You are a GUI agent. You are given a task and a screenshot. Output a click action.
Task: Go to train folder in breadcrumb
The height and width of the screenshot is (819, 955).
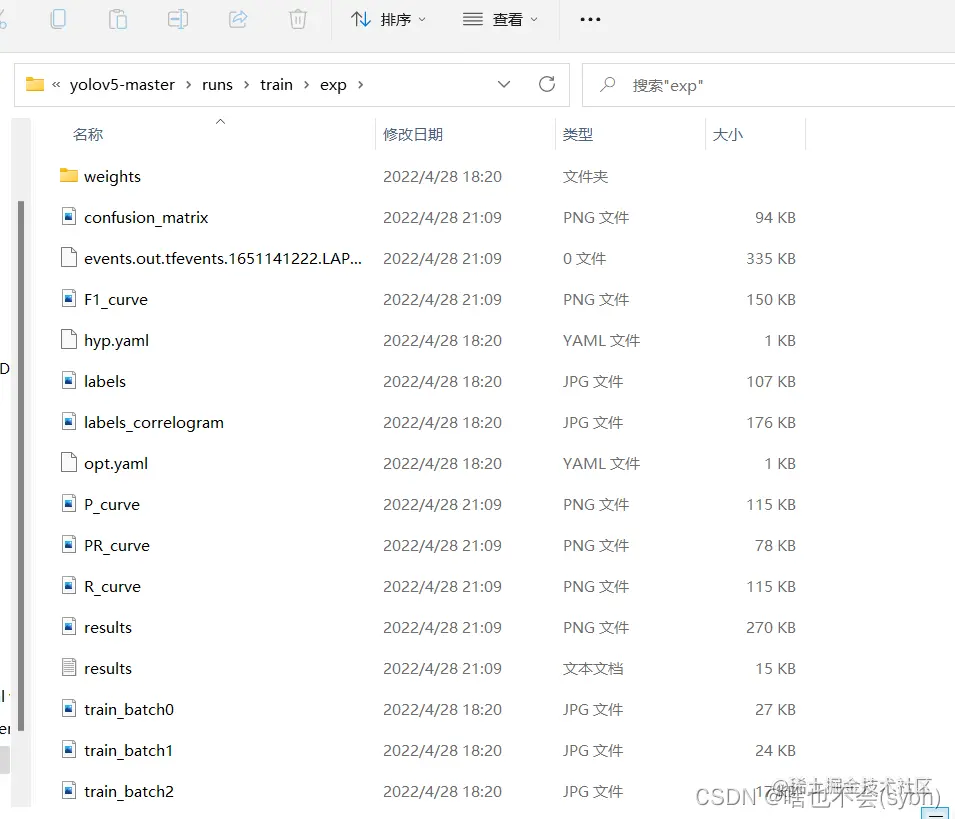click(x=277, y=85)
